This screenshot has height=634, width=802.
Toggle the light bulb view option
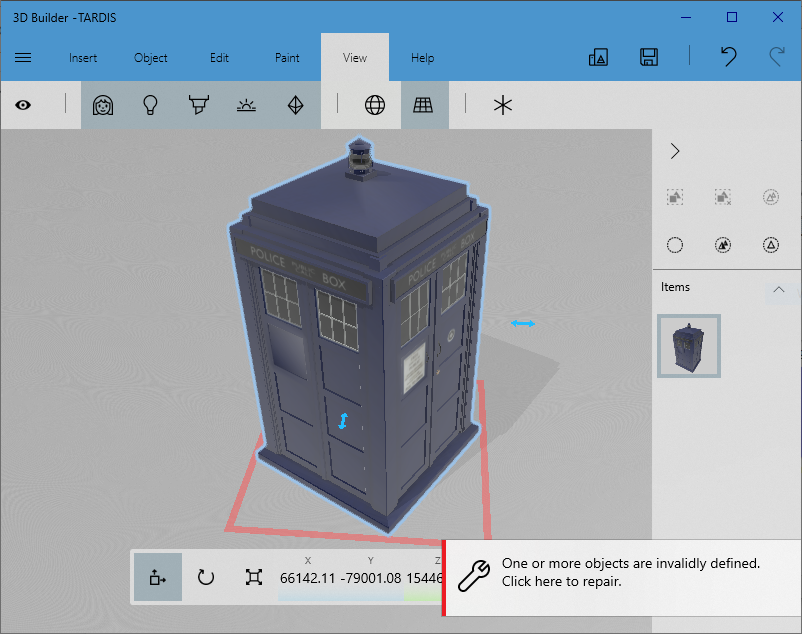(150, 105)
